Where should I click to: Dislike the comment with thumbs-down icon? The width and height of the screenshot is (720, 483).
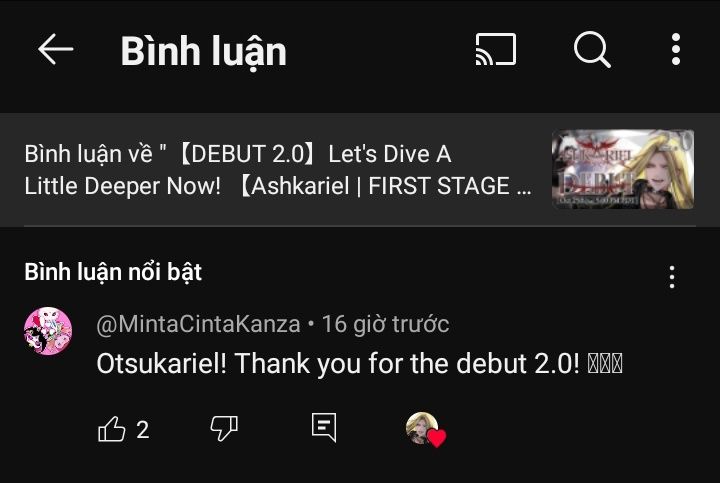(x=224, y=429)
